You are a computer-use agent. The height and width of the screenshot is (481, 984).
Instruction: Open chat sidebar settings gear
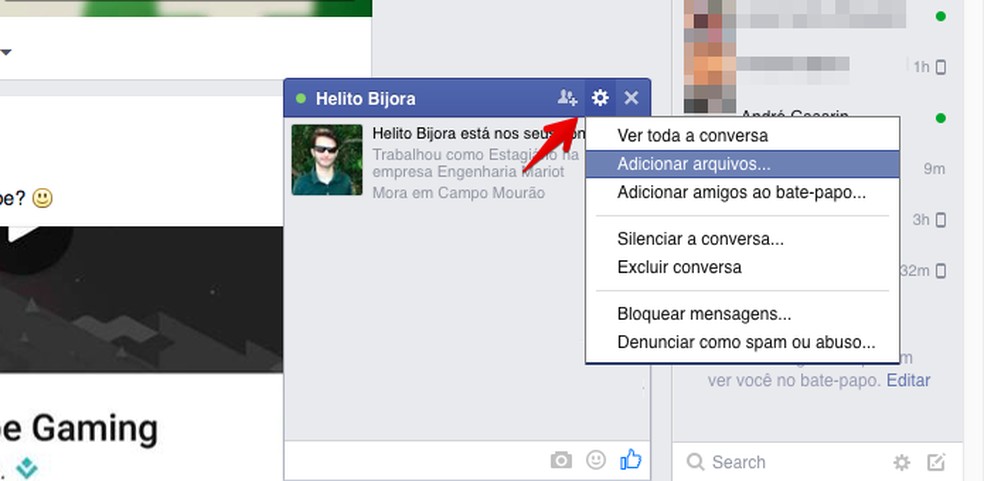[x=902, y=463]
